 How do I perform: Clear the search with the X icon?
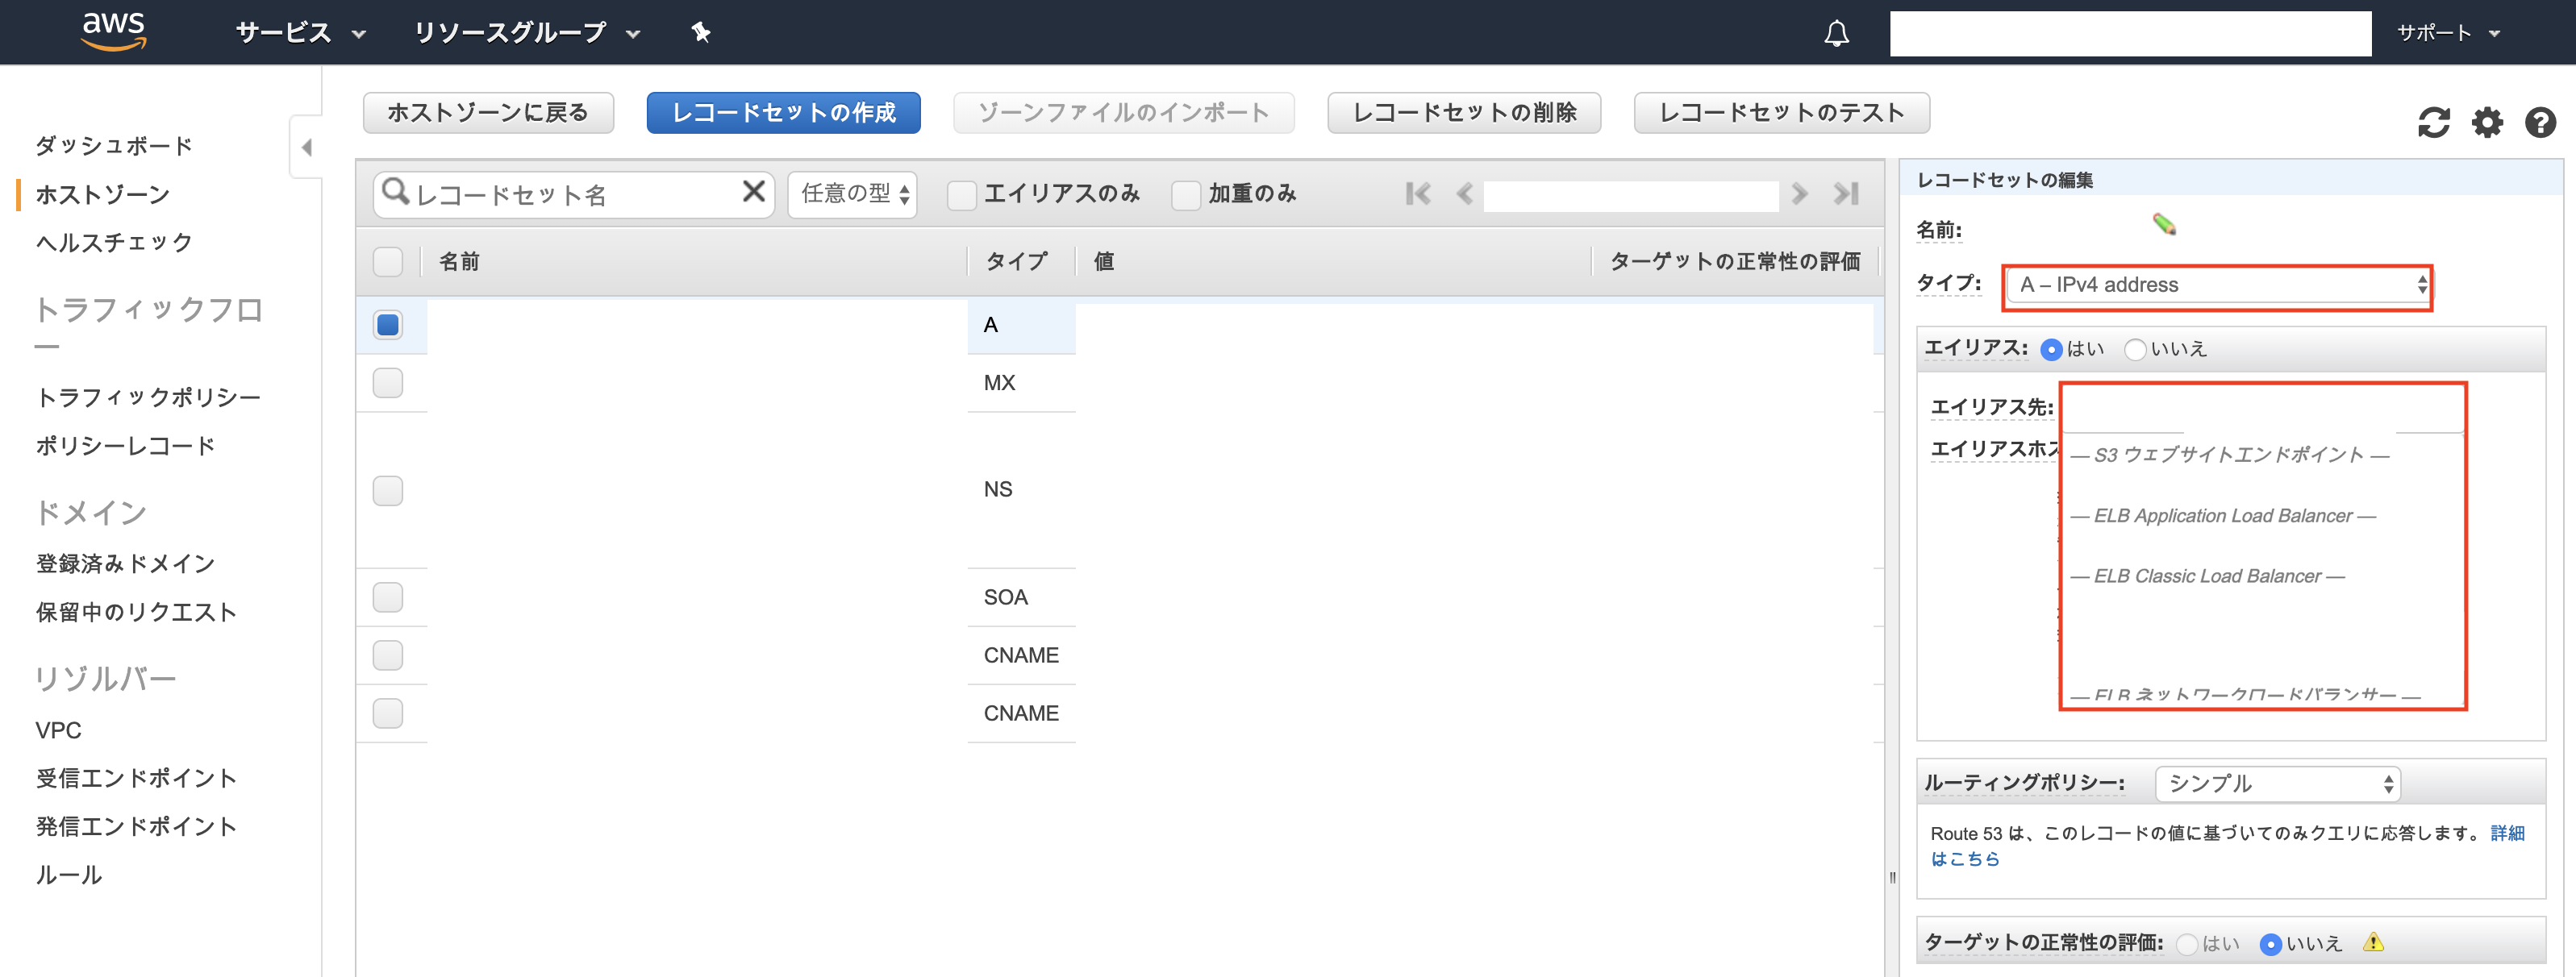[753, 193]
